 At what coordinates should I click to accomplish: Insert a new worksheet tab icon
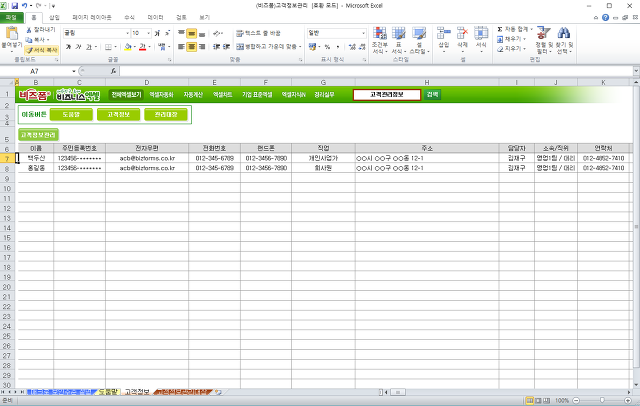click(218, 392)
